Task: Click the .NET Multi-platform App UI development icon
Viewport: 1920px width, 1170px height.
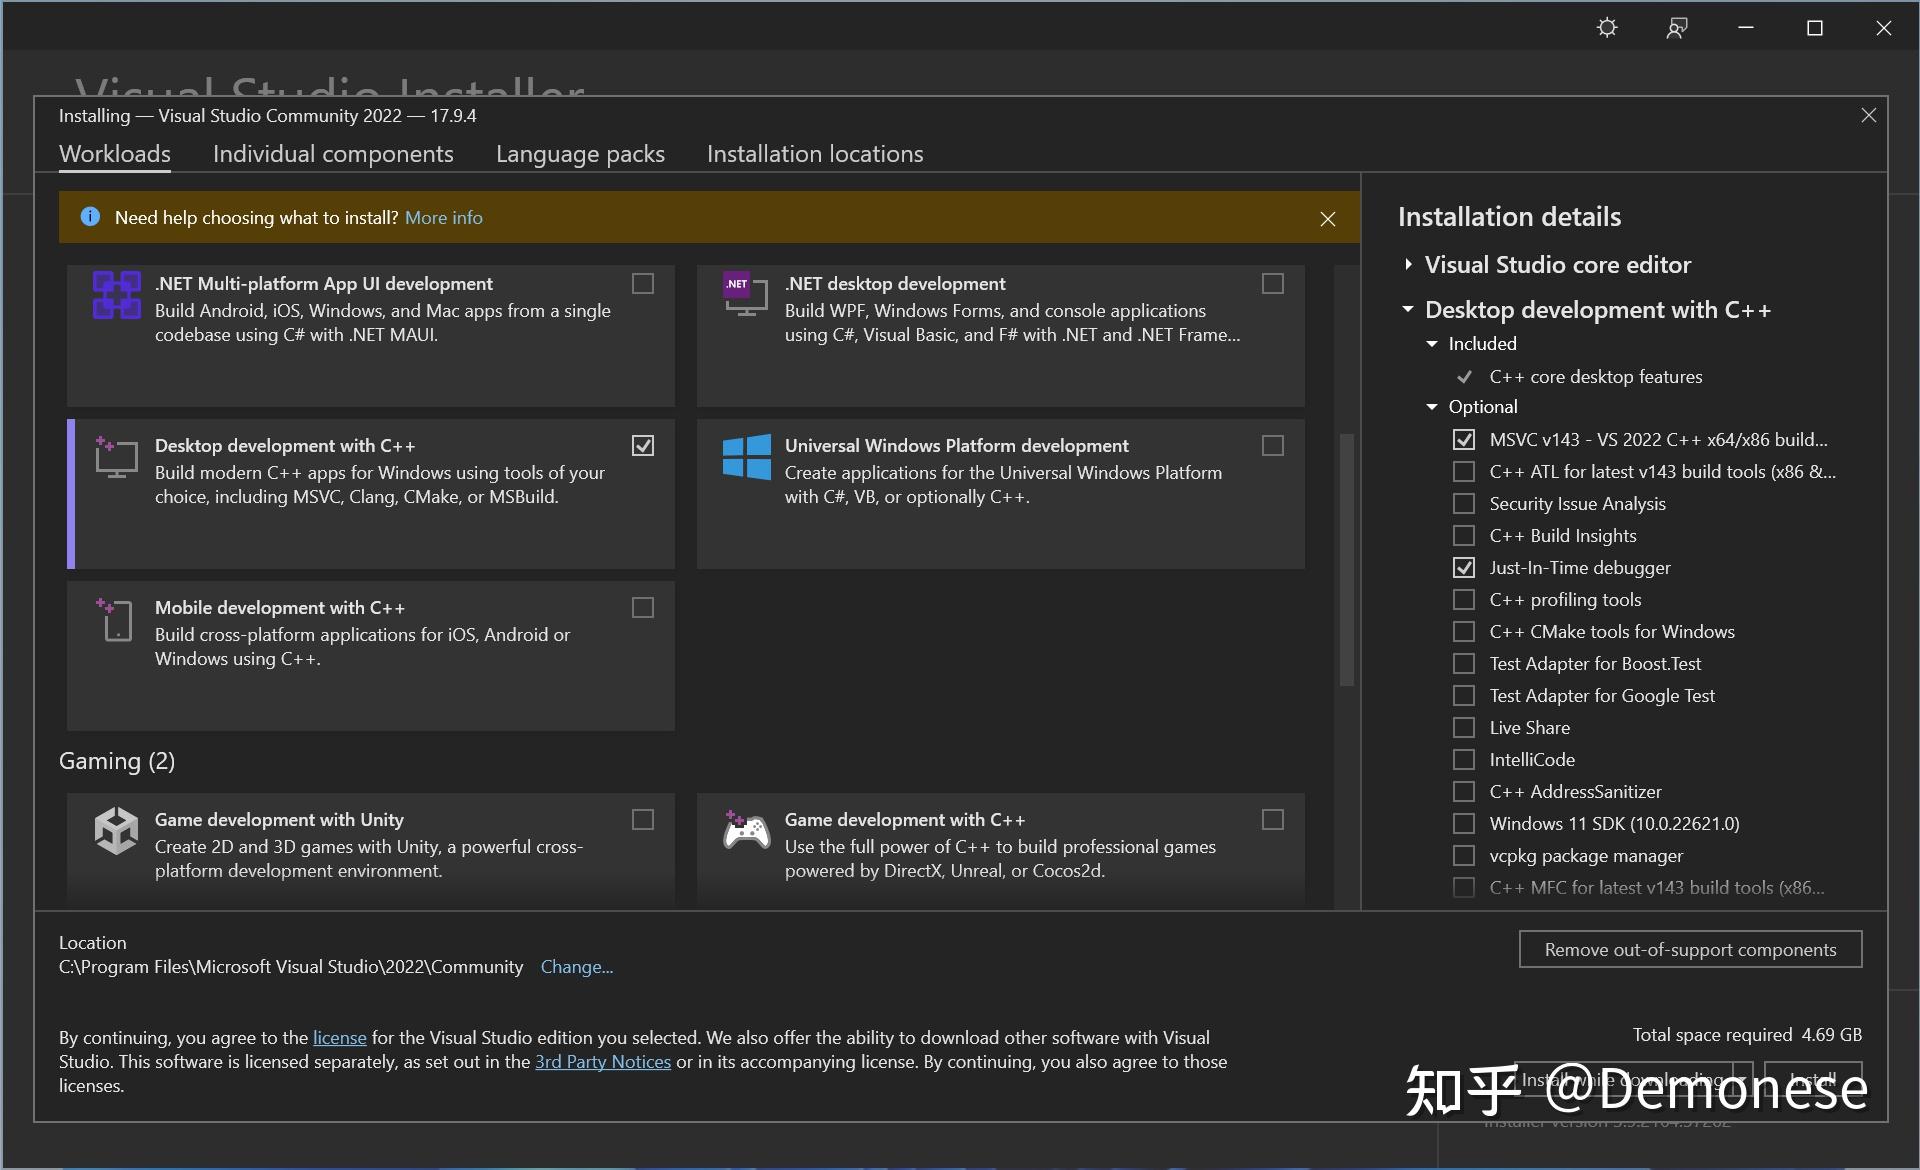Action: click(115, 295)
